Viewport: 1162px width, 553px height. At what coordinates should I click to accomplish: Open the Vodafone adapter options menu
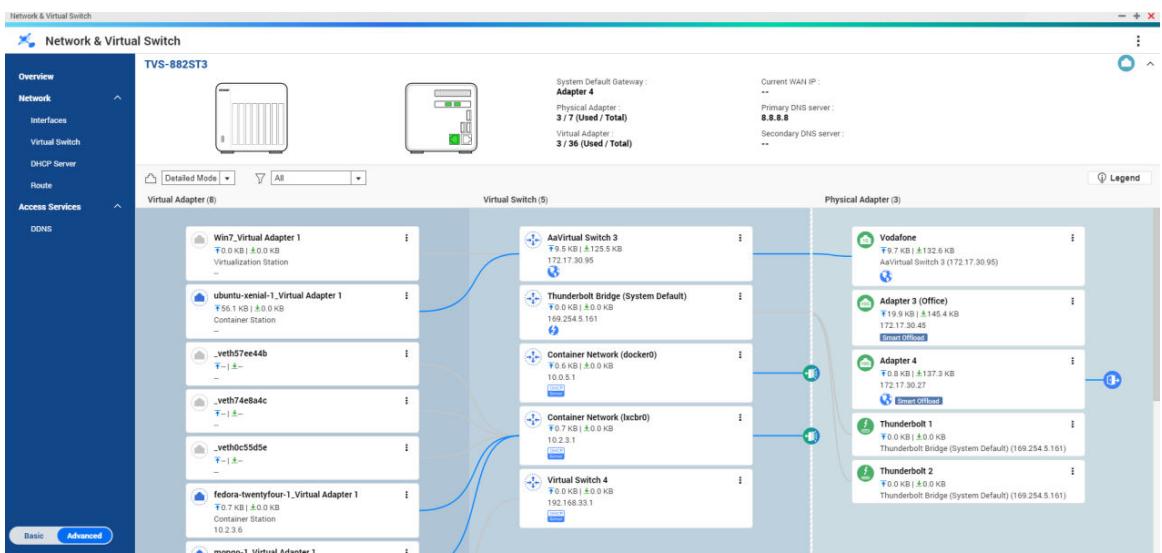point(1072,238)
